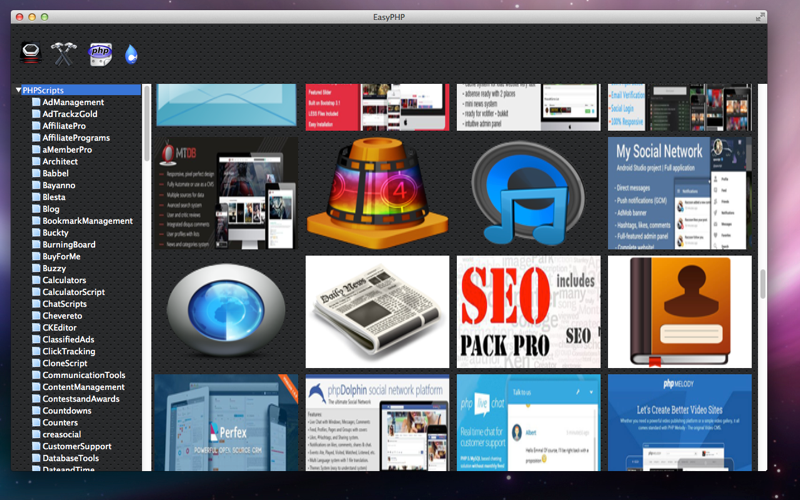Select the AdManagement folder
The height and width of the screenshot is (500, 800).
(x=73, y=102)
